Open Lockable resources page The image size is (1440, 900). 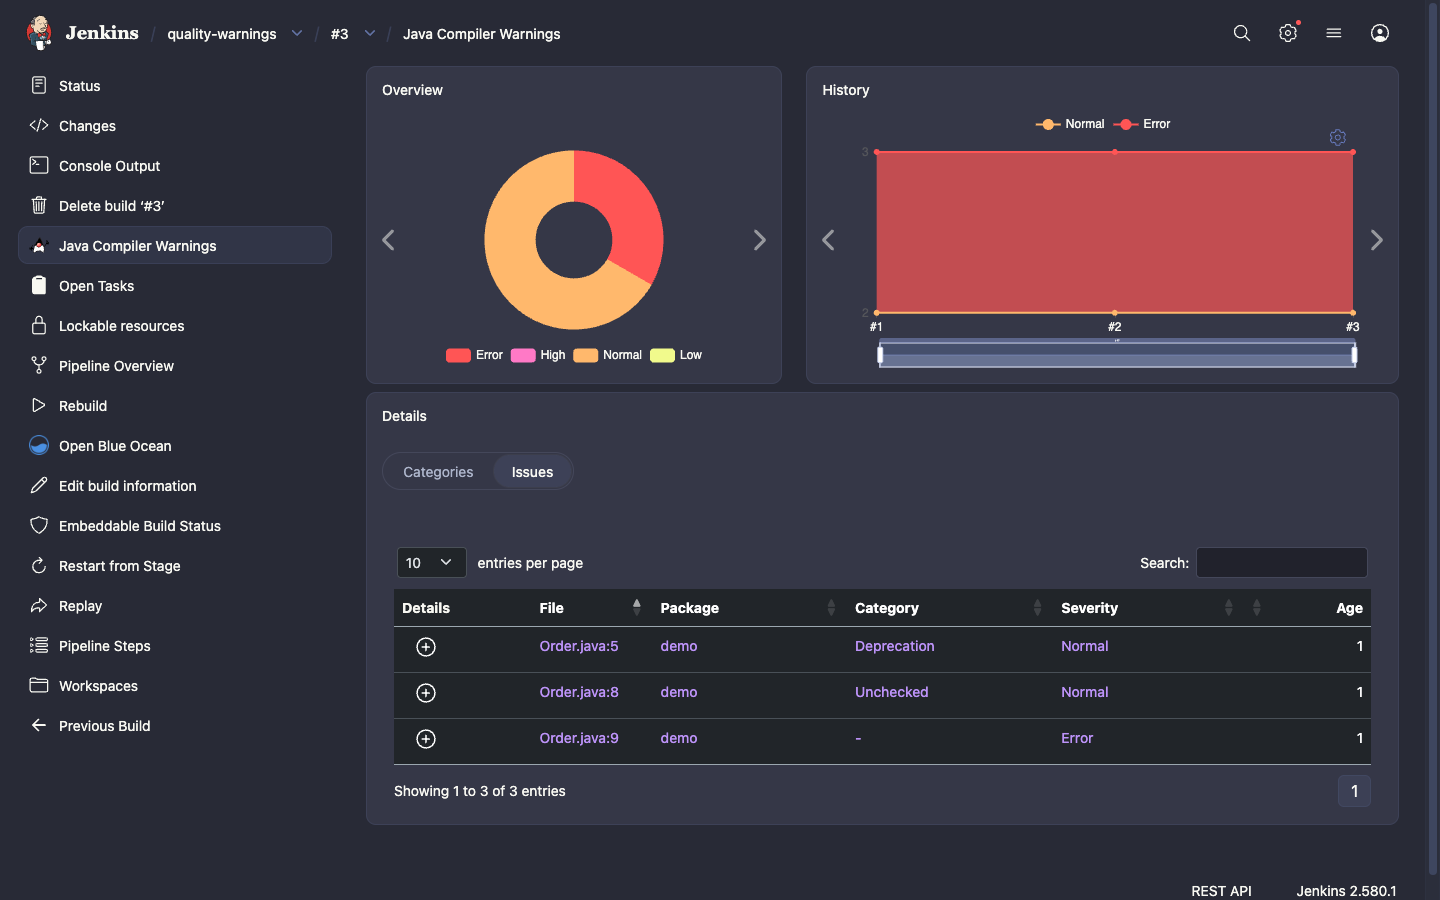tap(175, 326)
